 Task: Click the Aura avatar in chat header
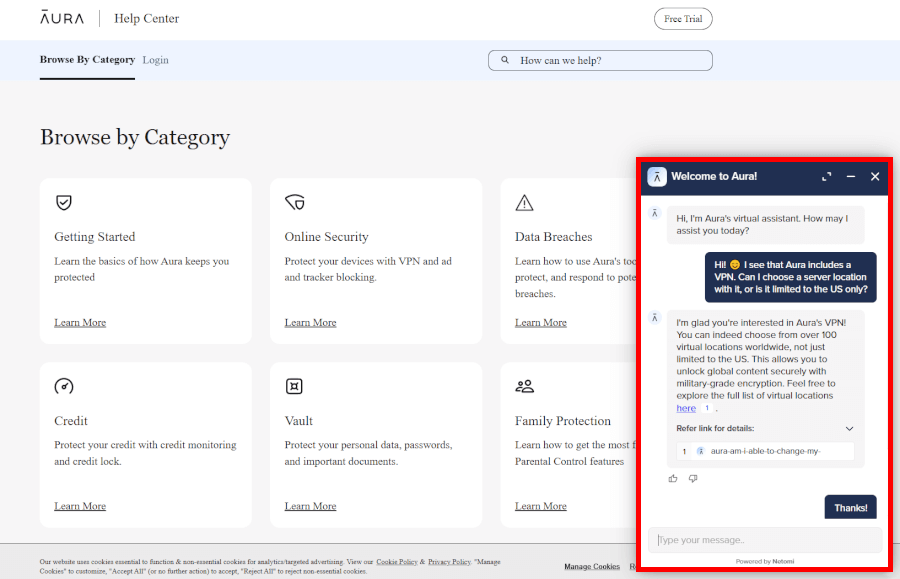(657, 177)
